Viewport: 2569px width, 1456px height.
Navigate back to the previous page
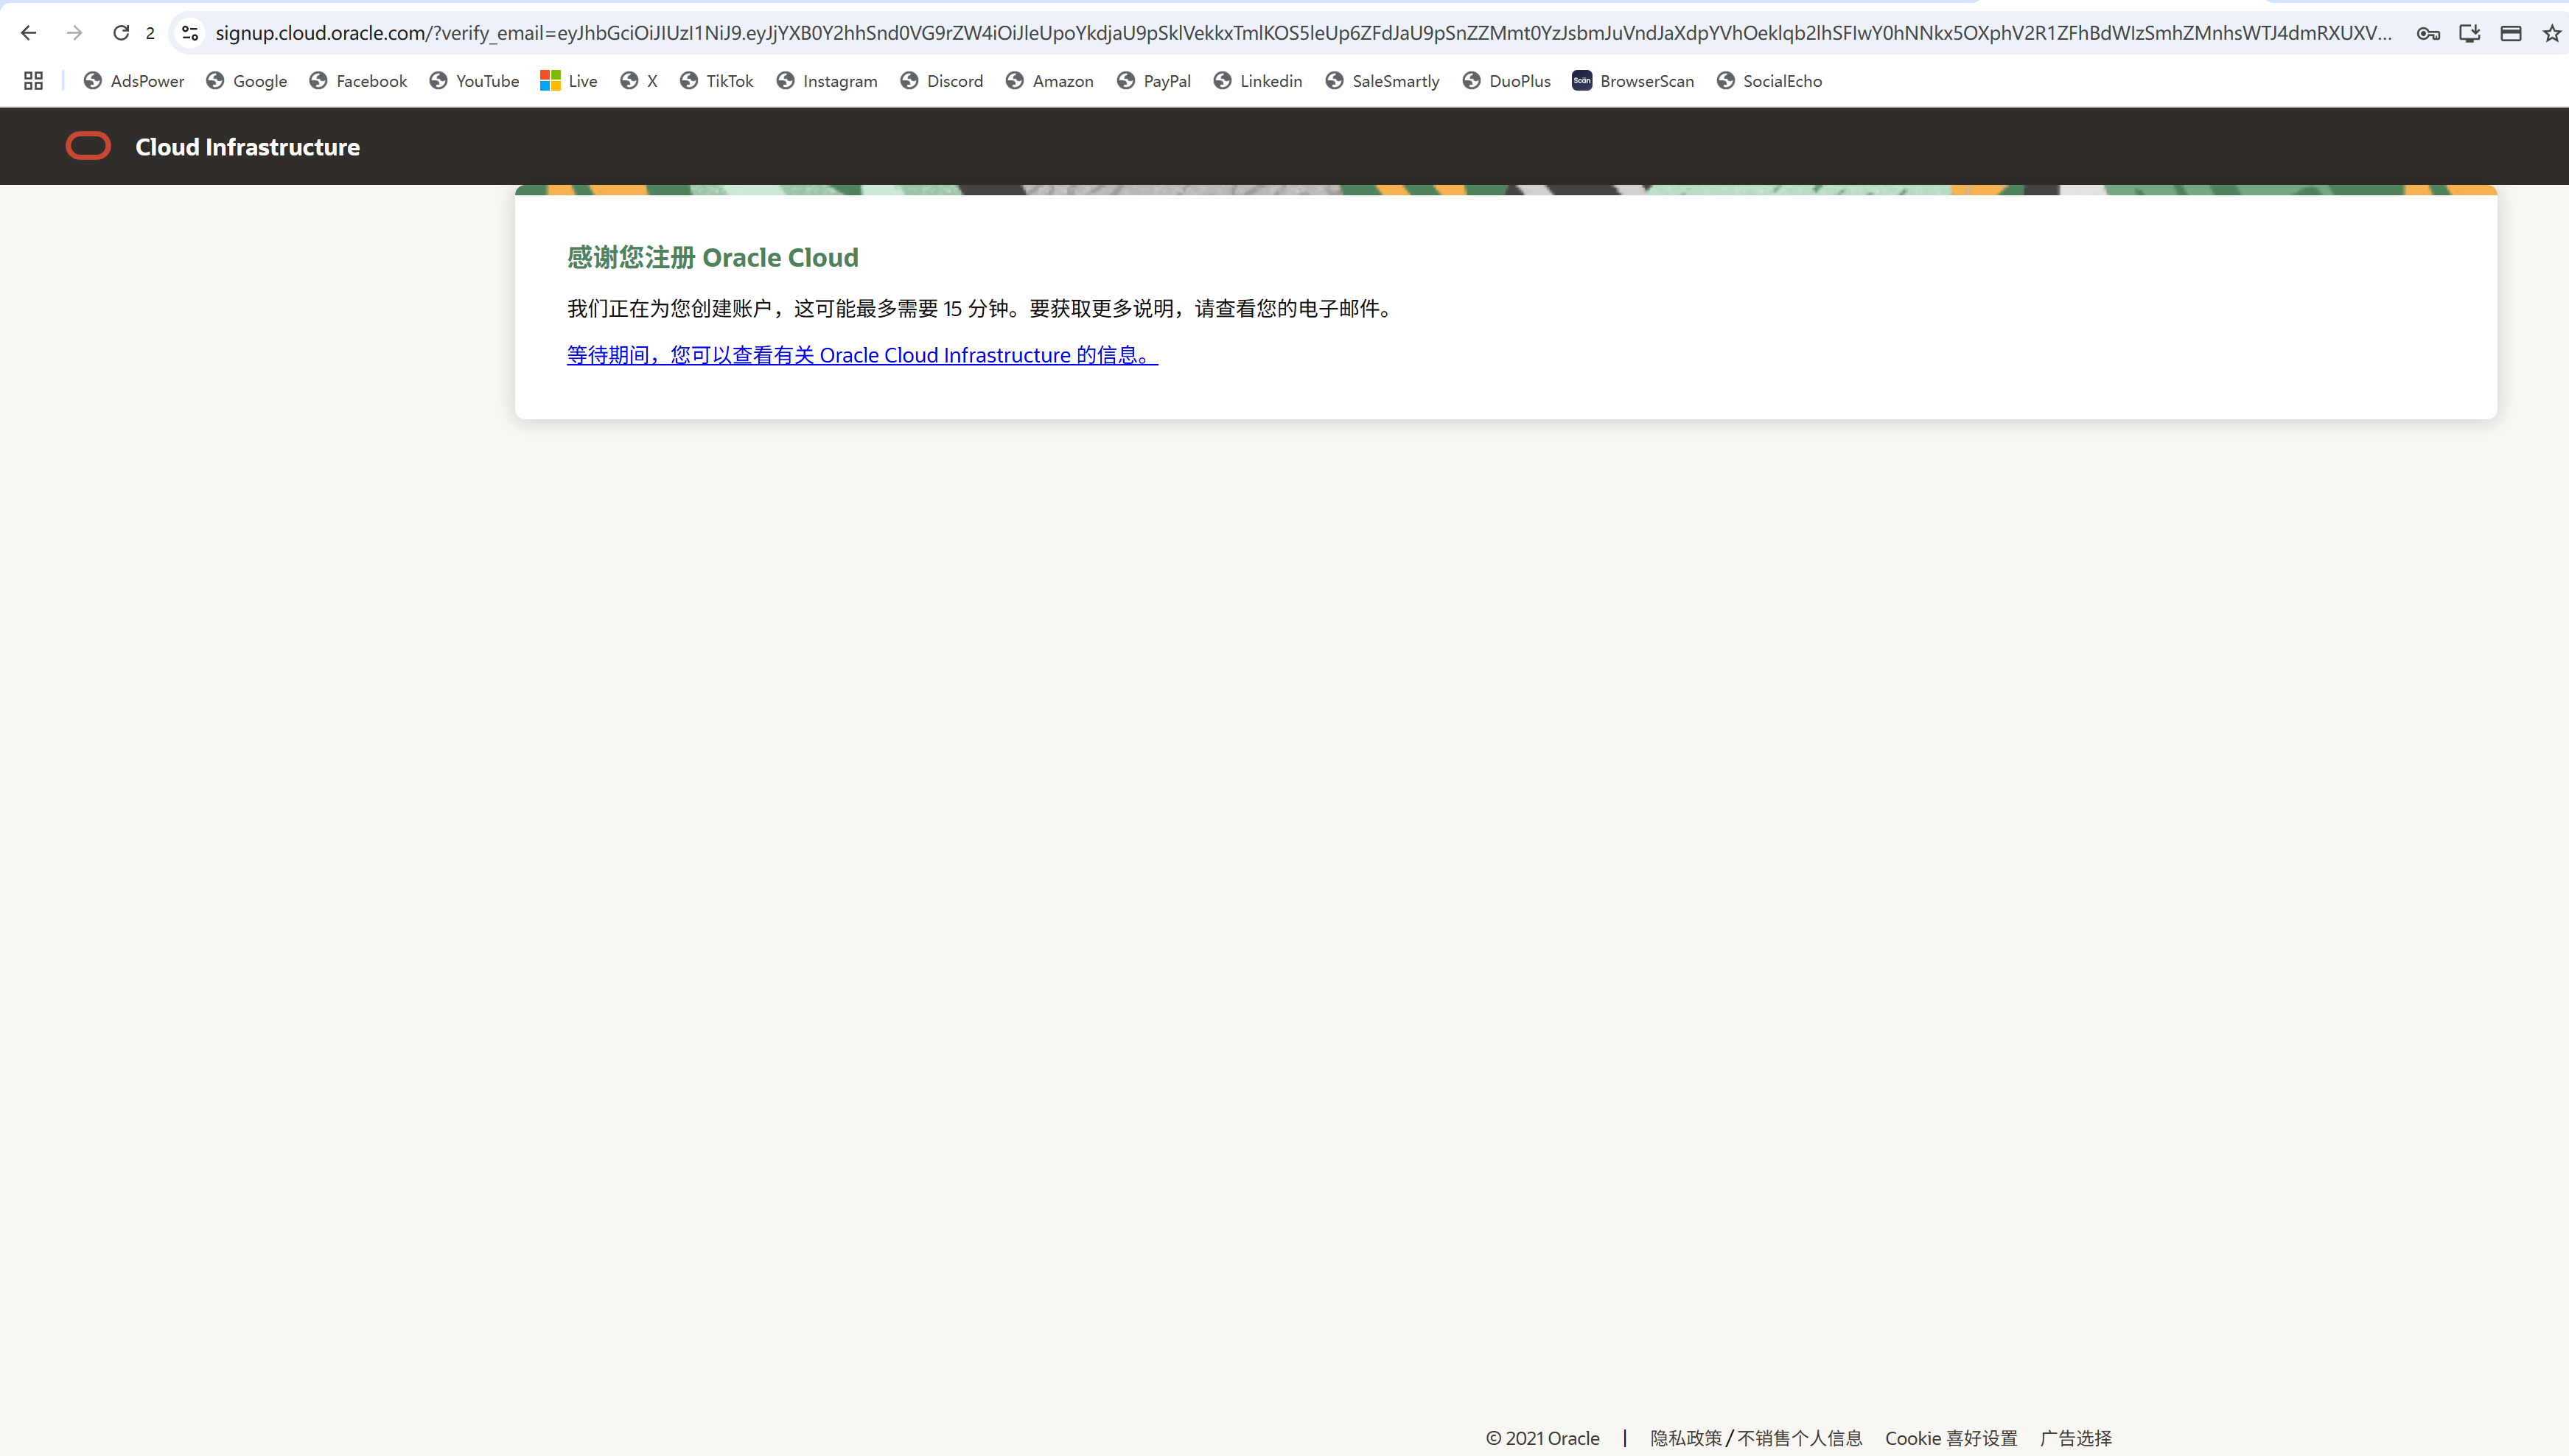tap(28, 32)
